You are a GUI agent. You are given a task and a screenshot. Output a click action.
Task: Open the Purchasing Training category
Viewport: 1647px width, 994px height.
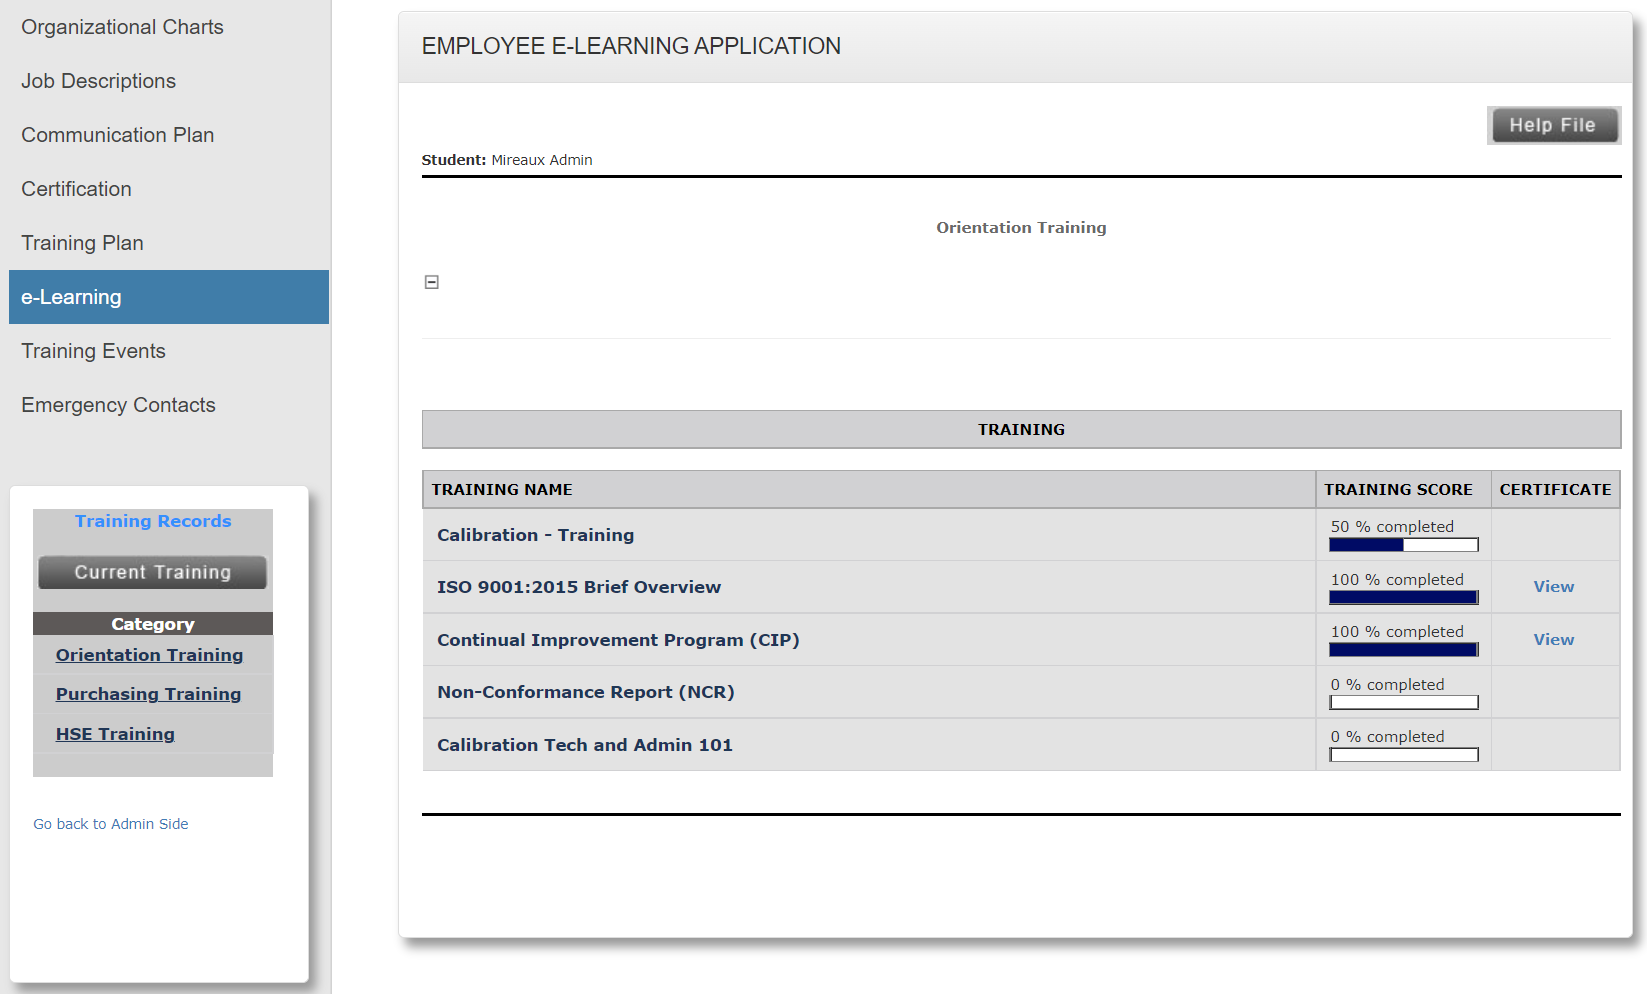point(148,693)
